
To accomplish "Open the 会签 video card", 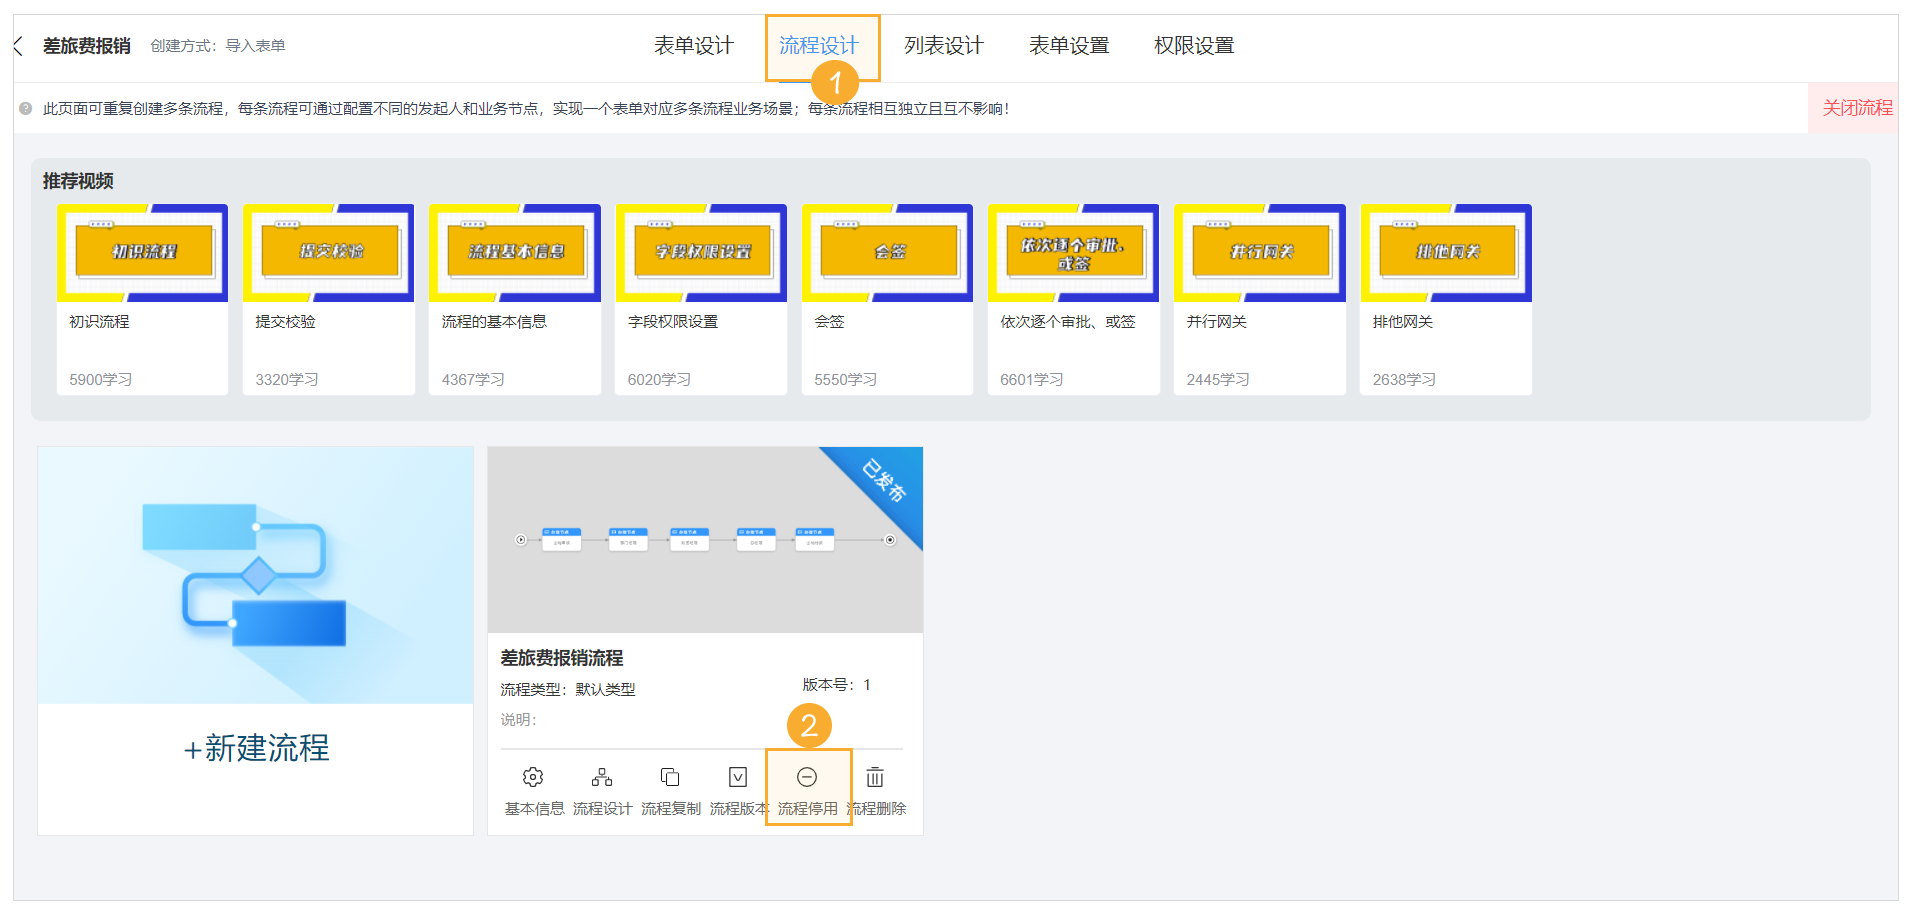I will [x=886, y=252].
